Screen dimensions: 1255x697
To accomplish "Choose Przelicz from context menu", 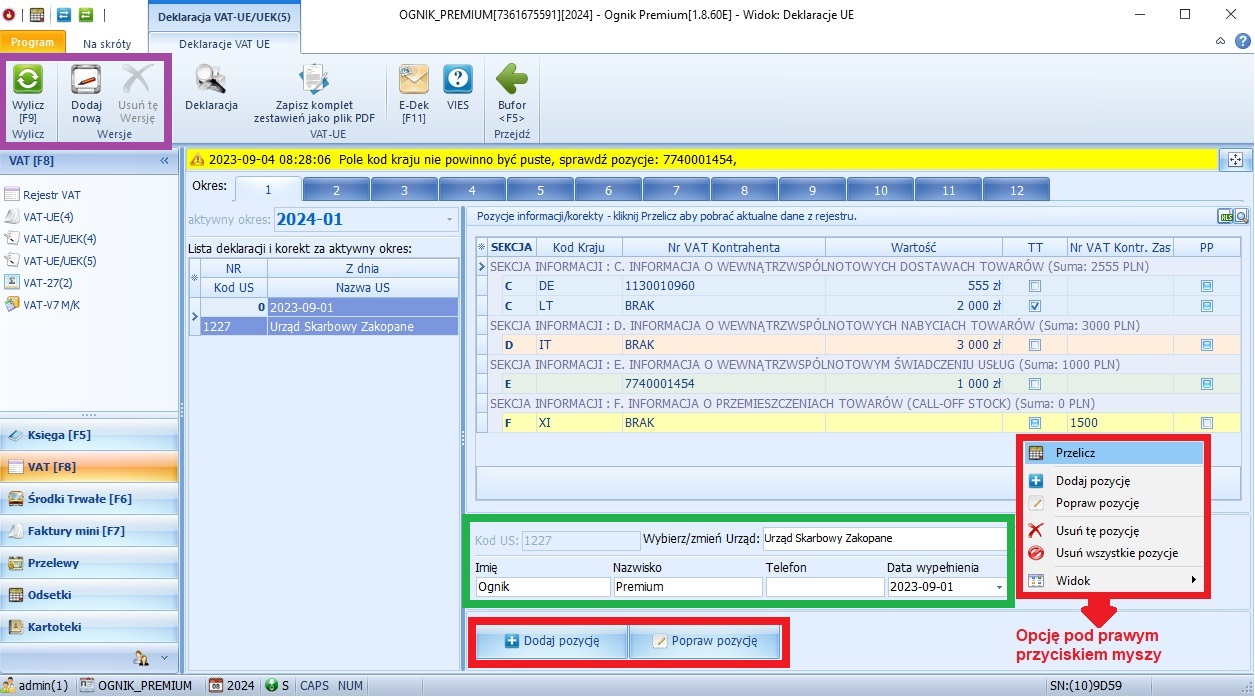I will click(x=1113, y=453).
